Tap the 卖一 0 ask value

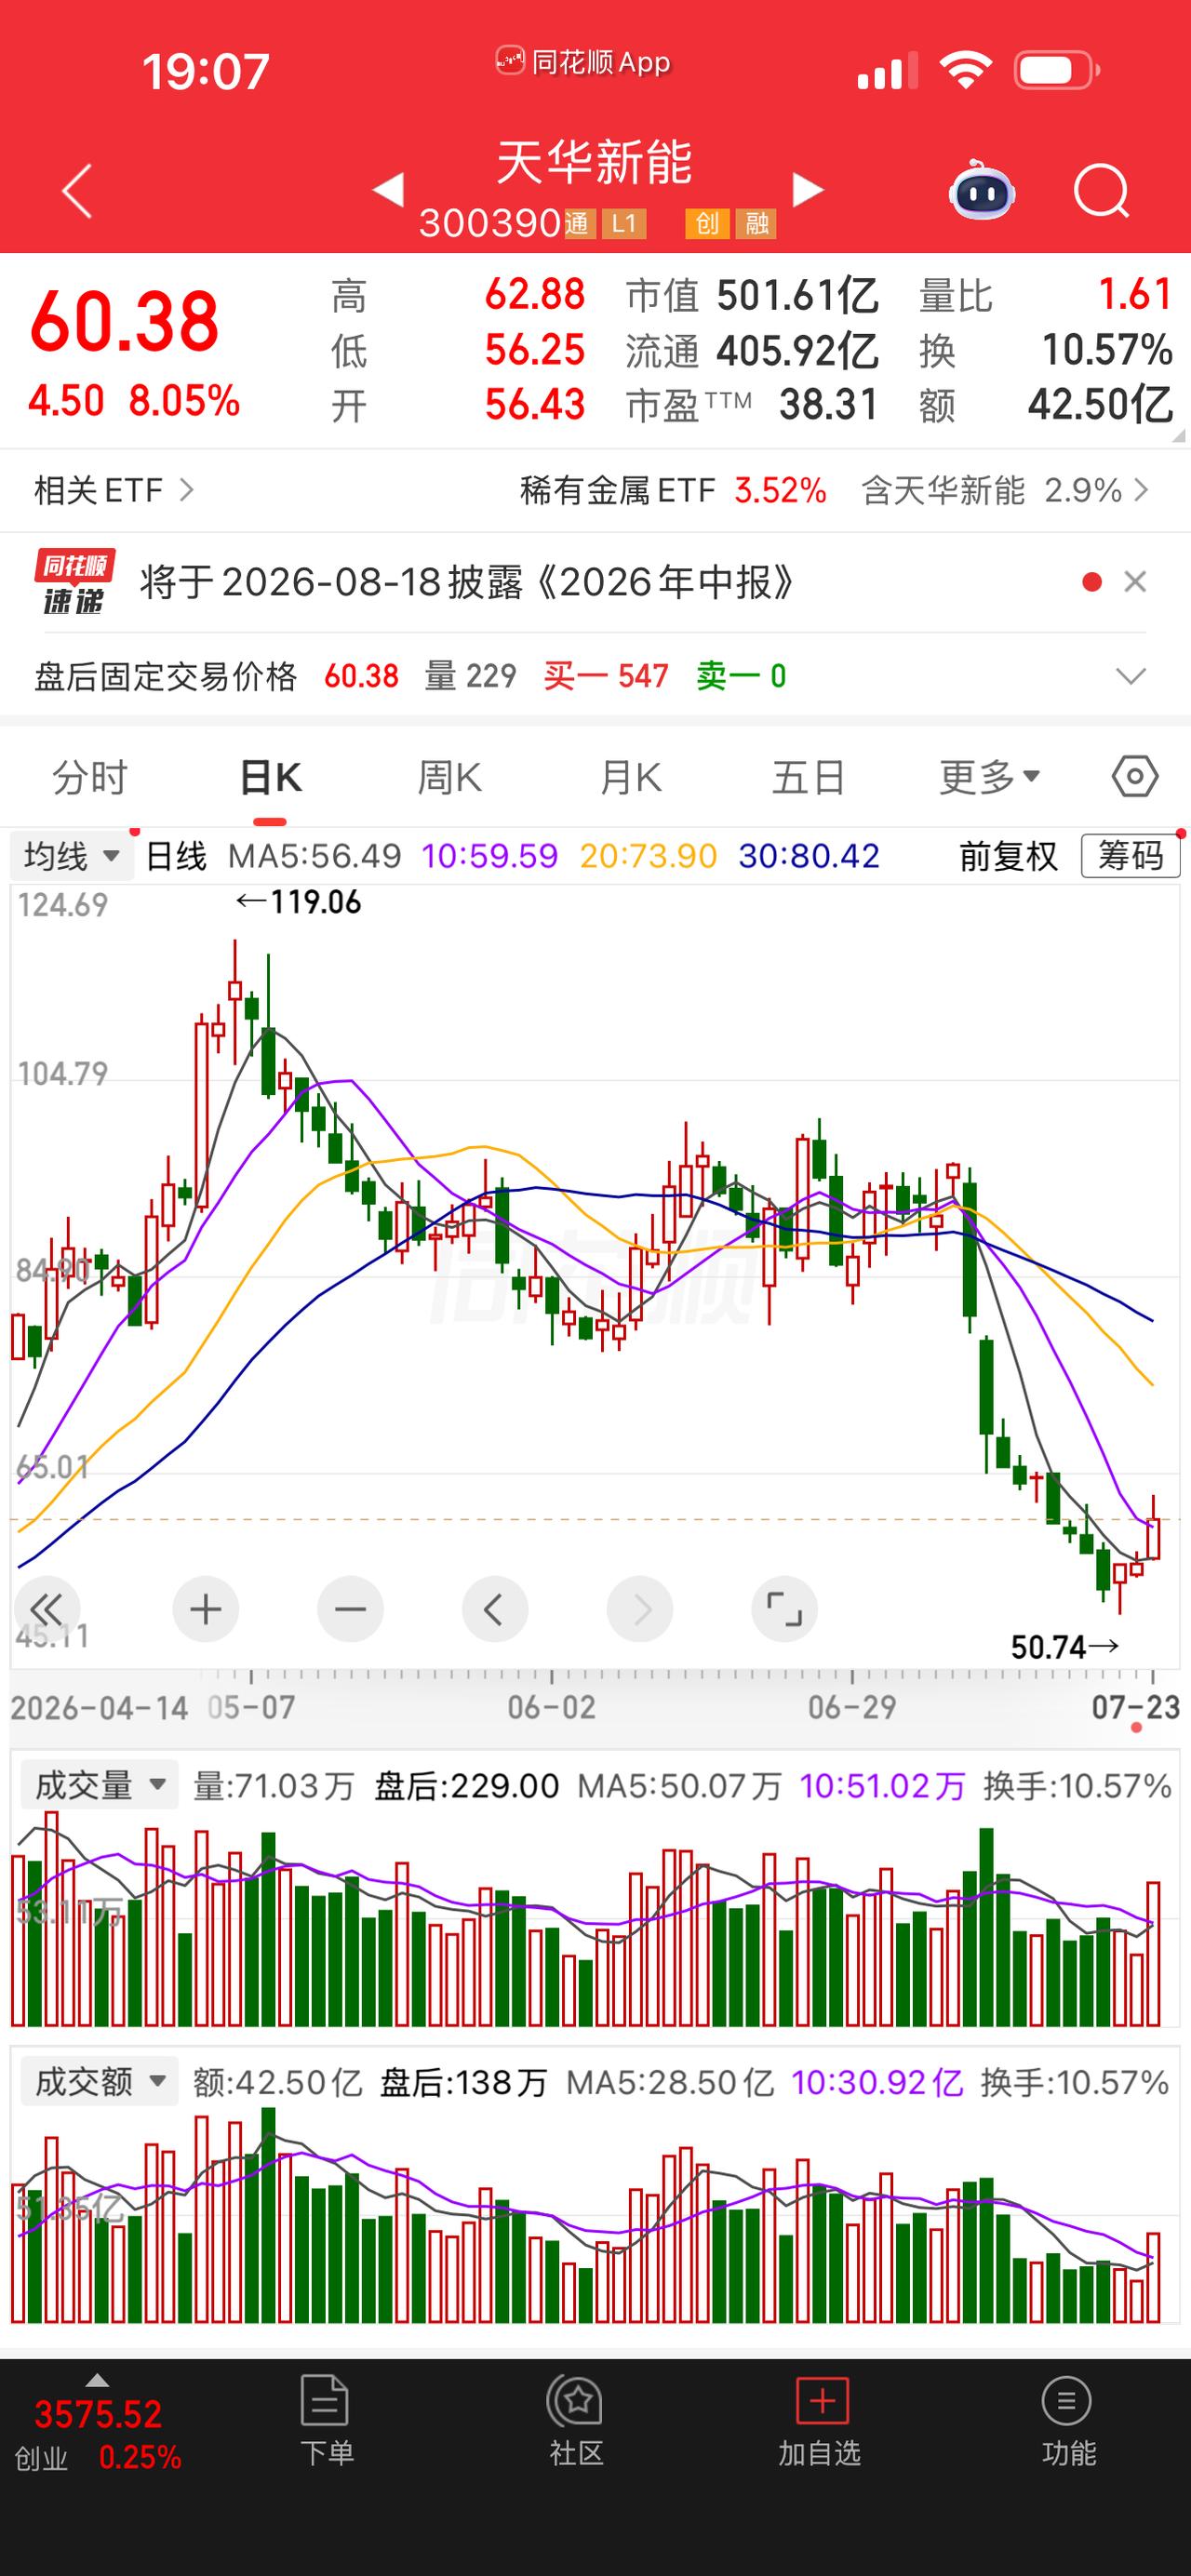(741, 677)
